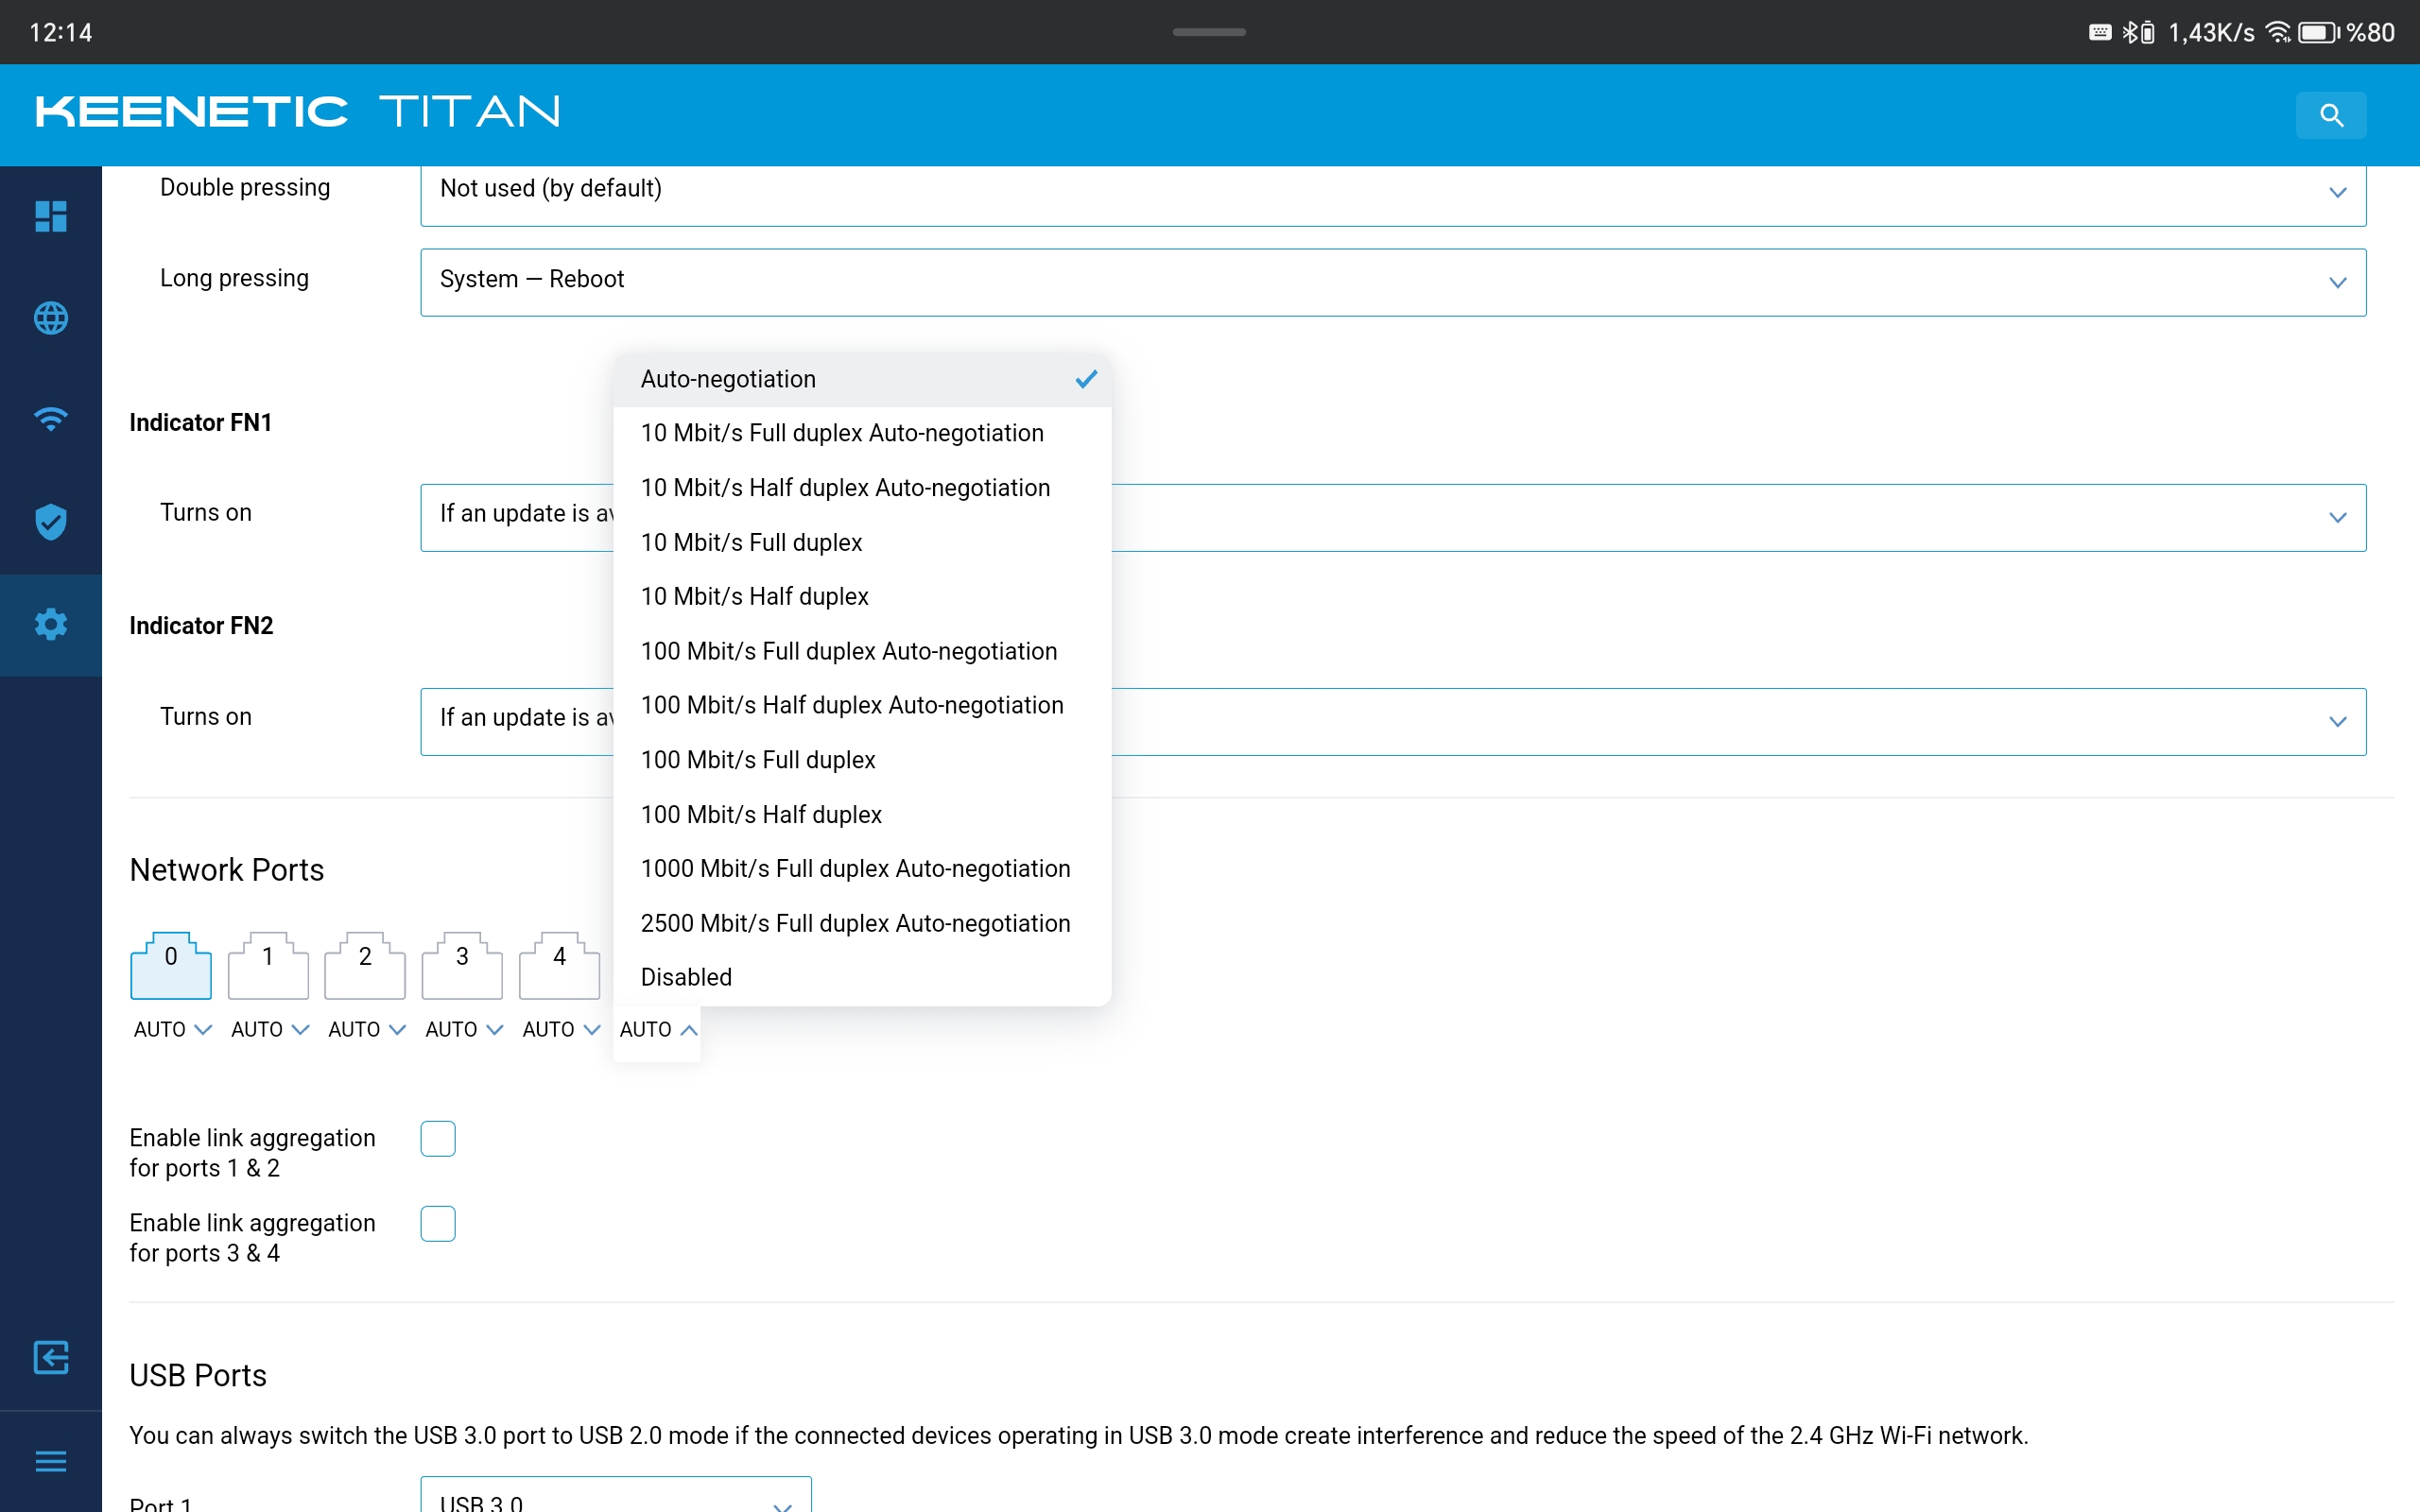
Task: Tap the Indicator FN1 heading
Action: [x=201, y=423]
